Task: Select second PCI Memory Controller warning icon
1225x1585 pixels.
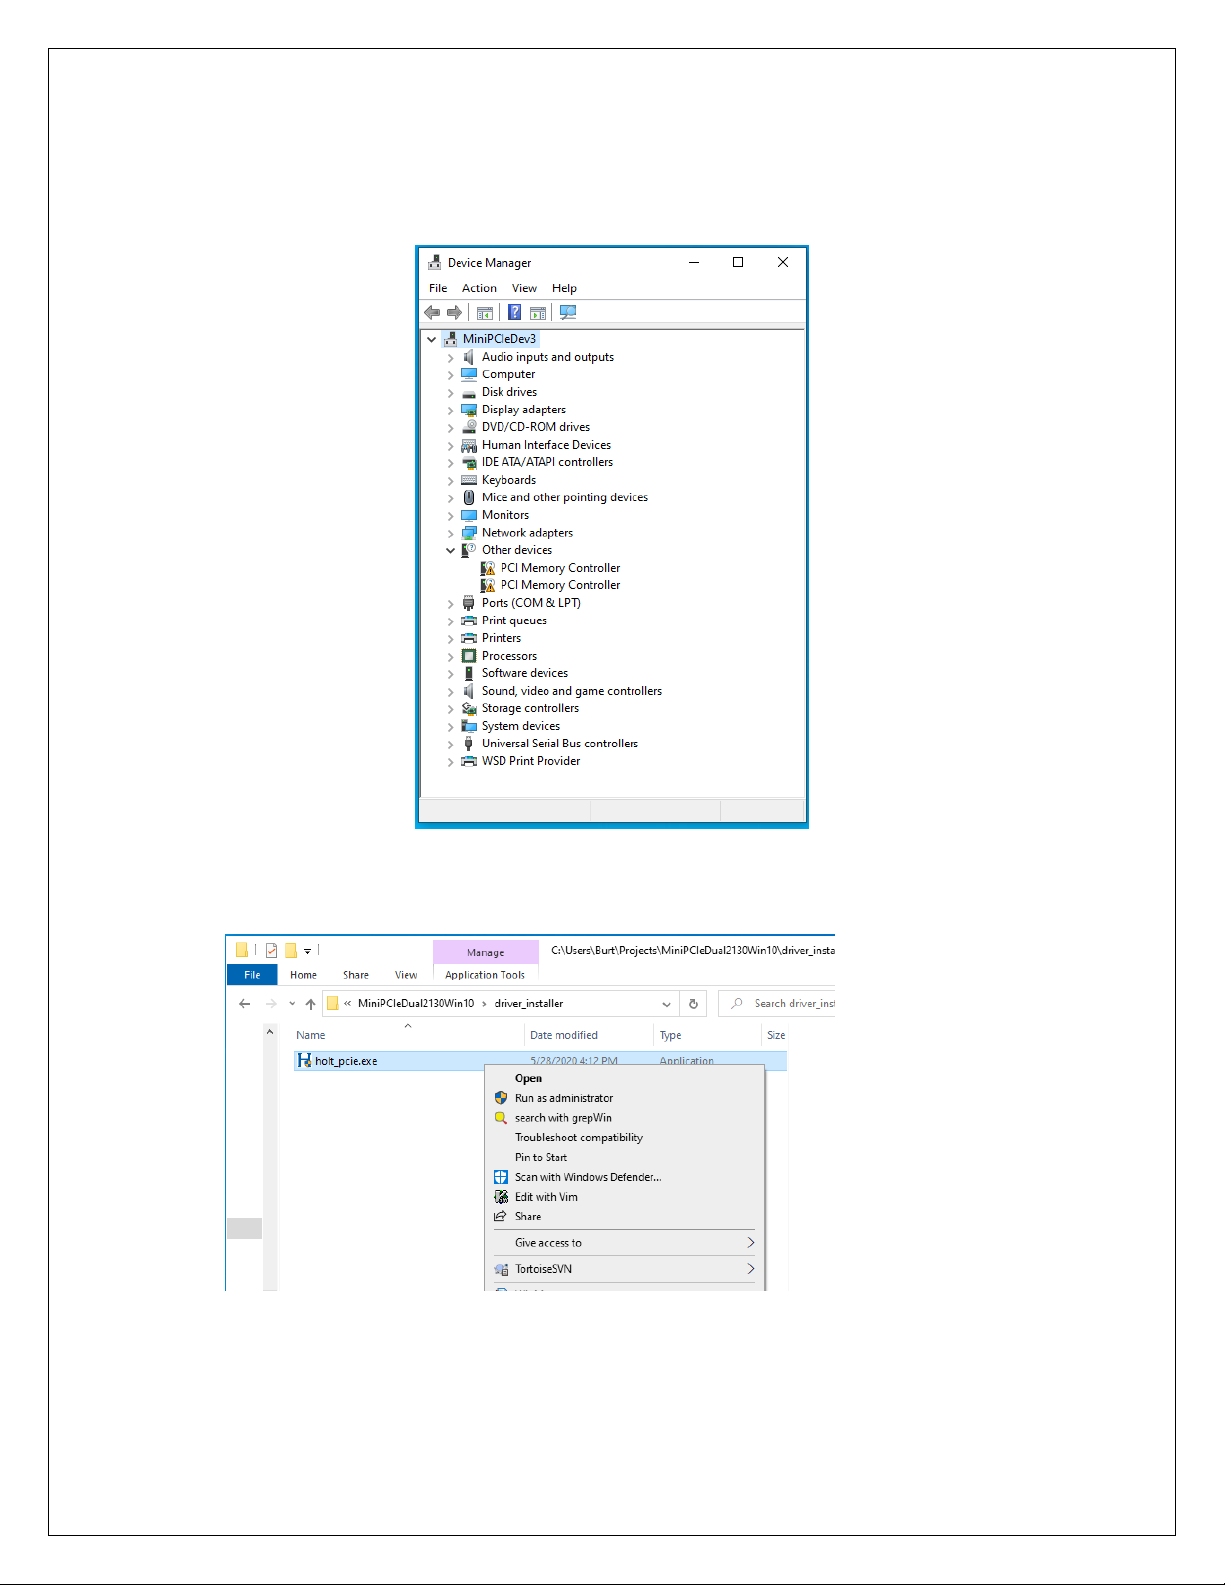Action: pyautogui.click(x=488, y=585)
